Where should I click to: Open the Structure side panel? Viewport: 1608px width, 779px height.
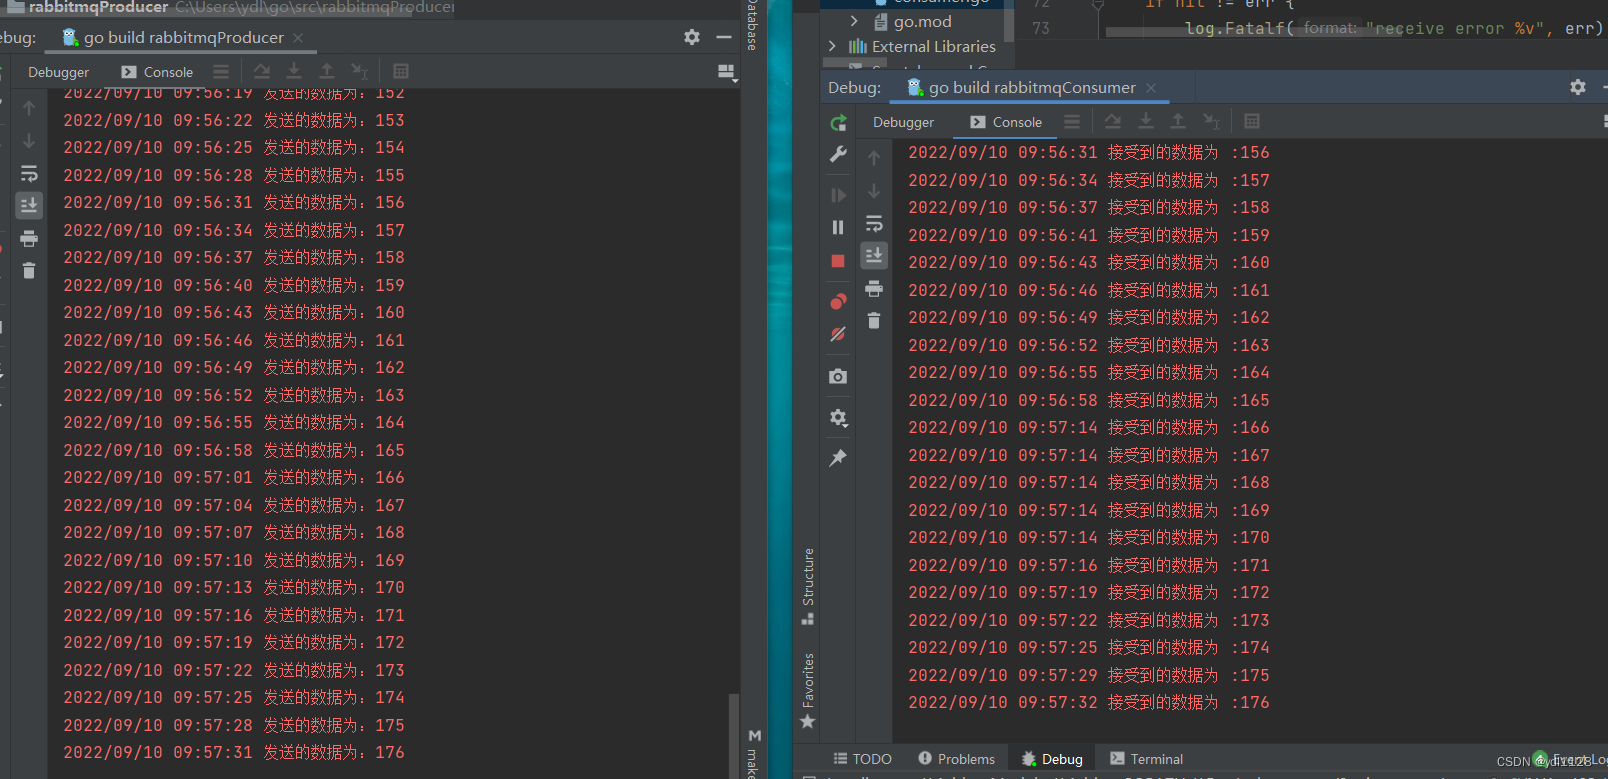pos(808,586)
